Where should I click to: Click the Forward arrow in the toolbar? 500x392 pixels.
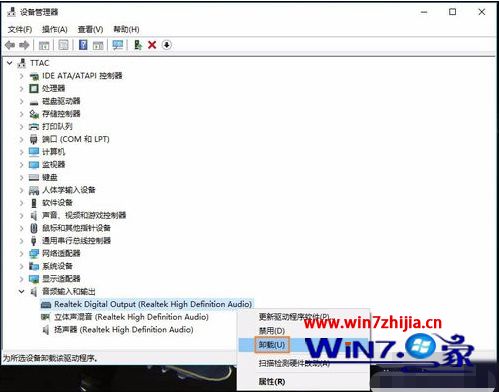click(24, 45)
